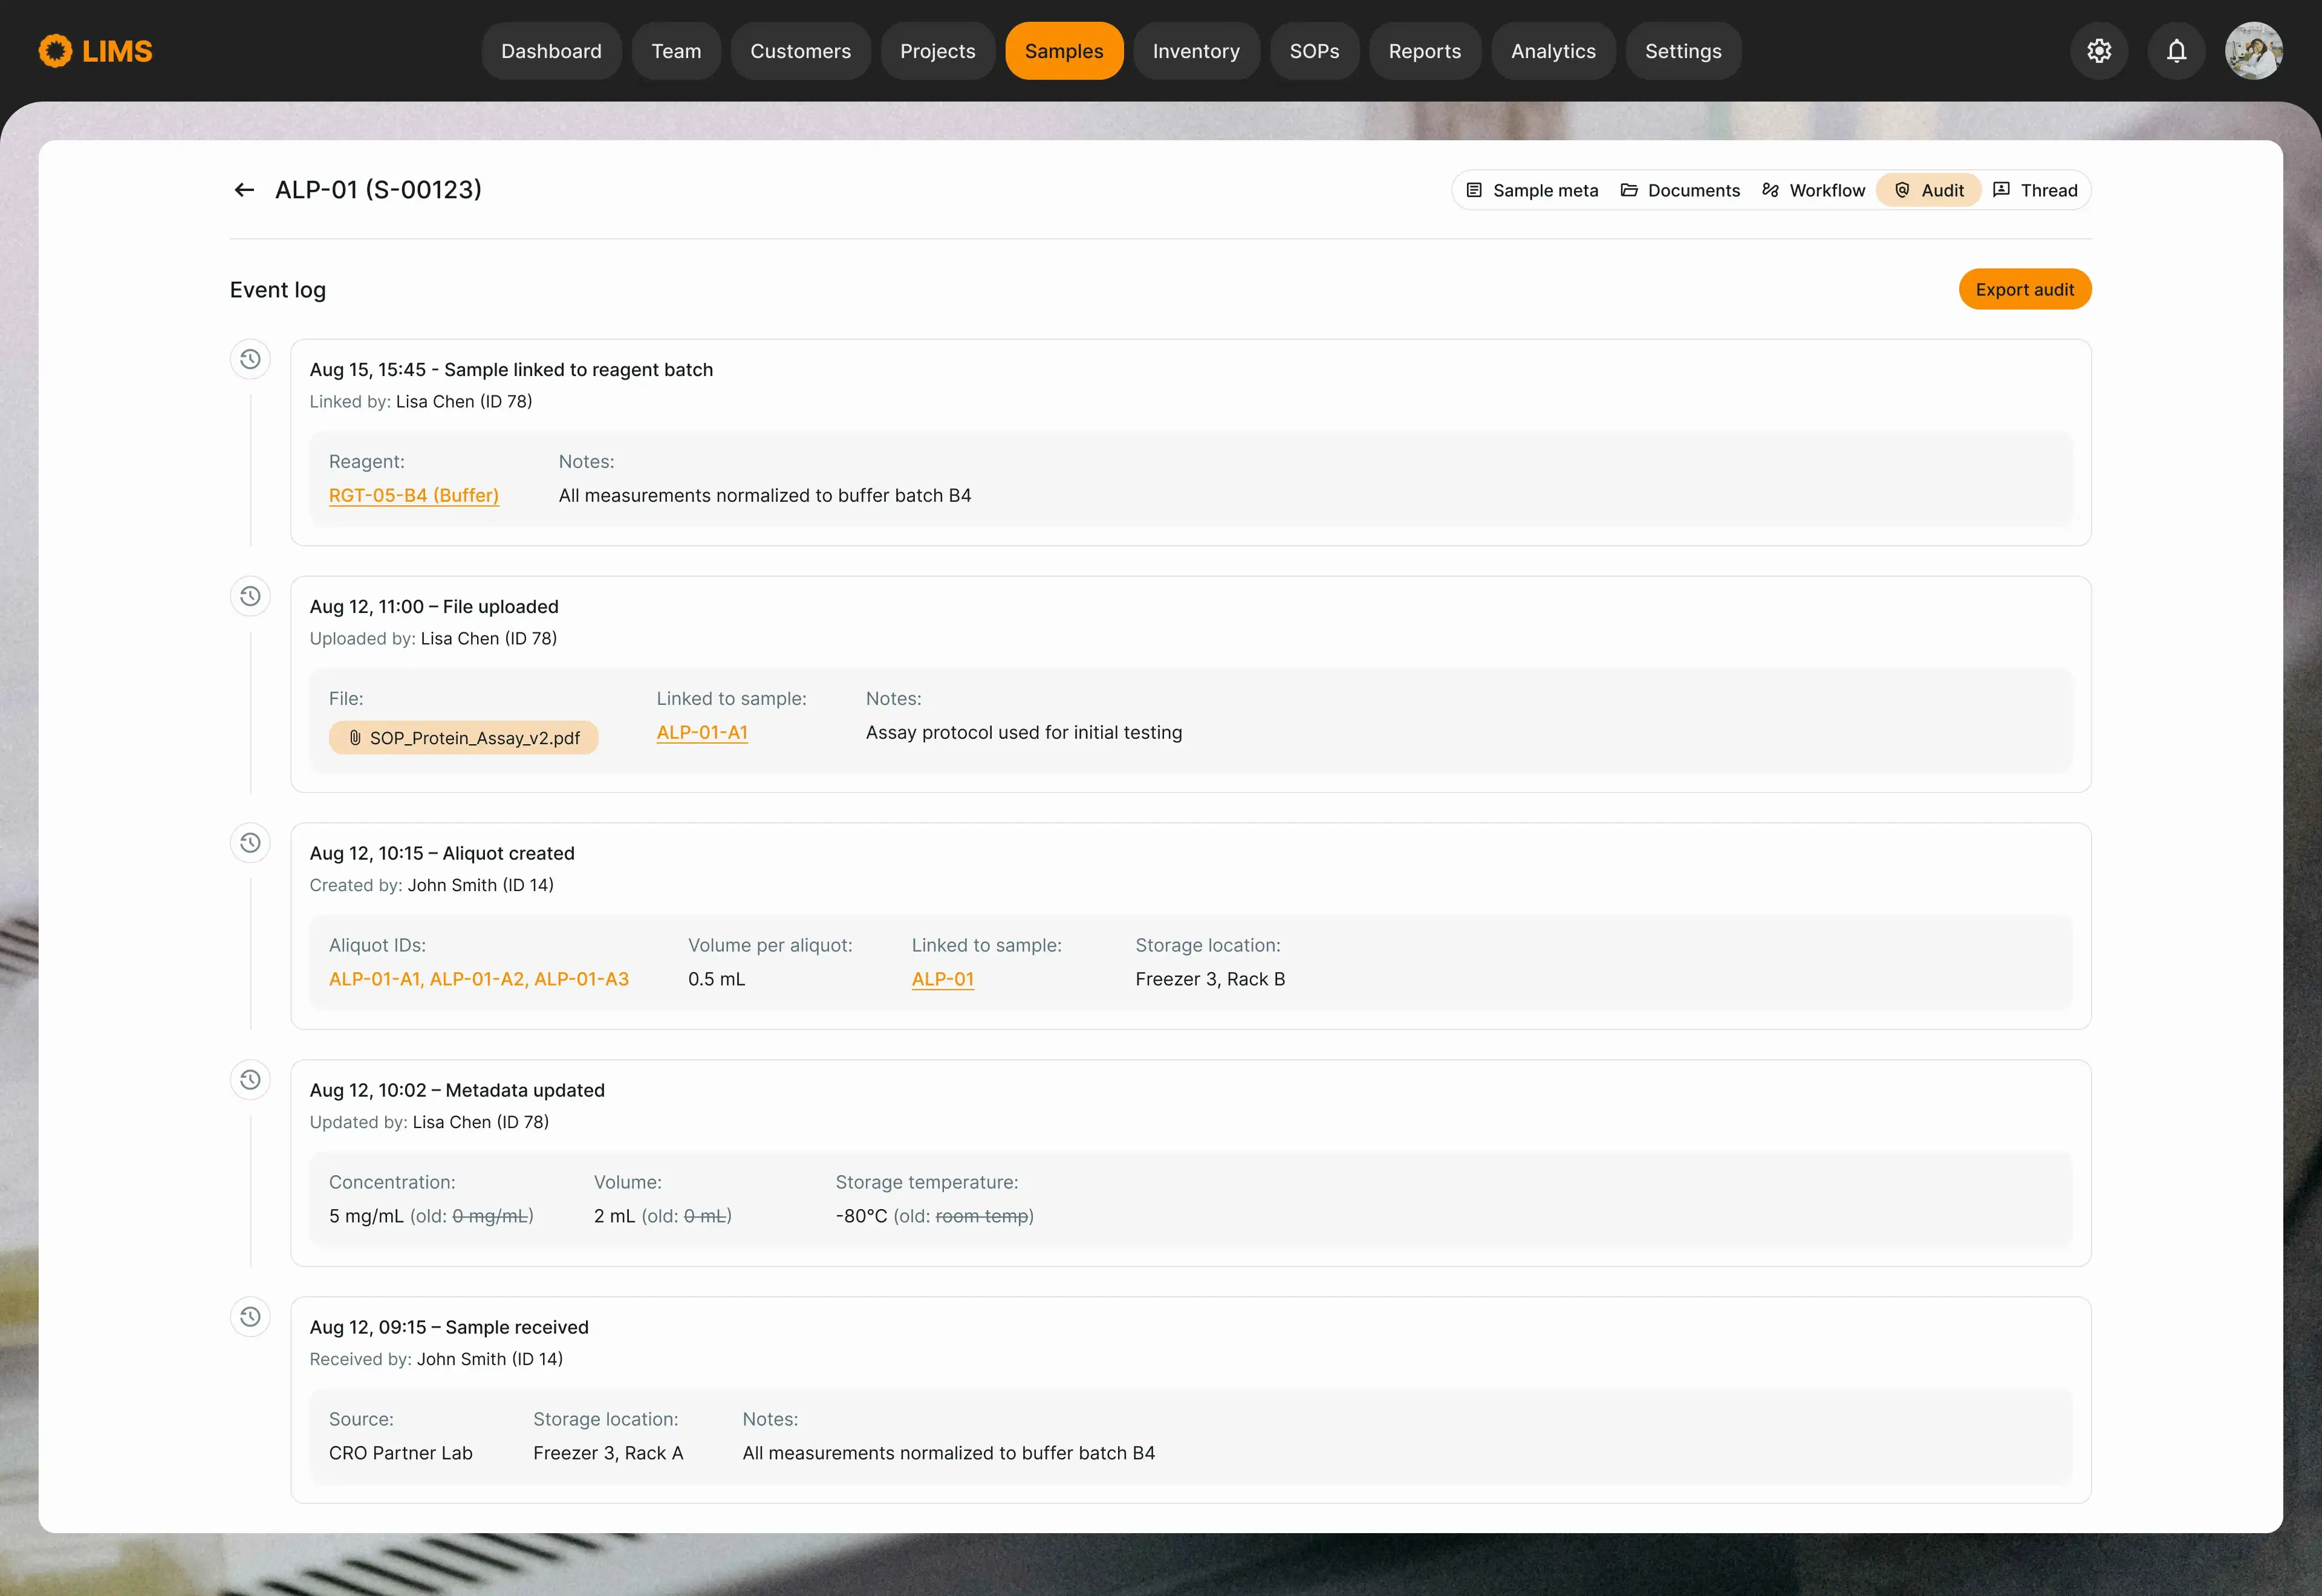The height and width of the screenshot is (1596, 2322).
Task: Click history icon beside reagent batch event
Action: pyautogui.click(x=250, y=359)
